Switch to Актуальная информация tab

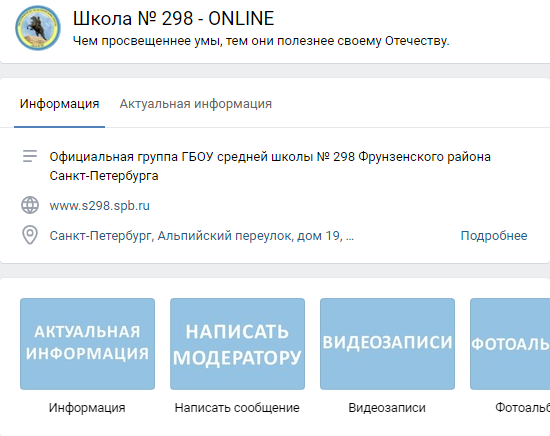coord(196,104)
